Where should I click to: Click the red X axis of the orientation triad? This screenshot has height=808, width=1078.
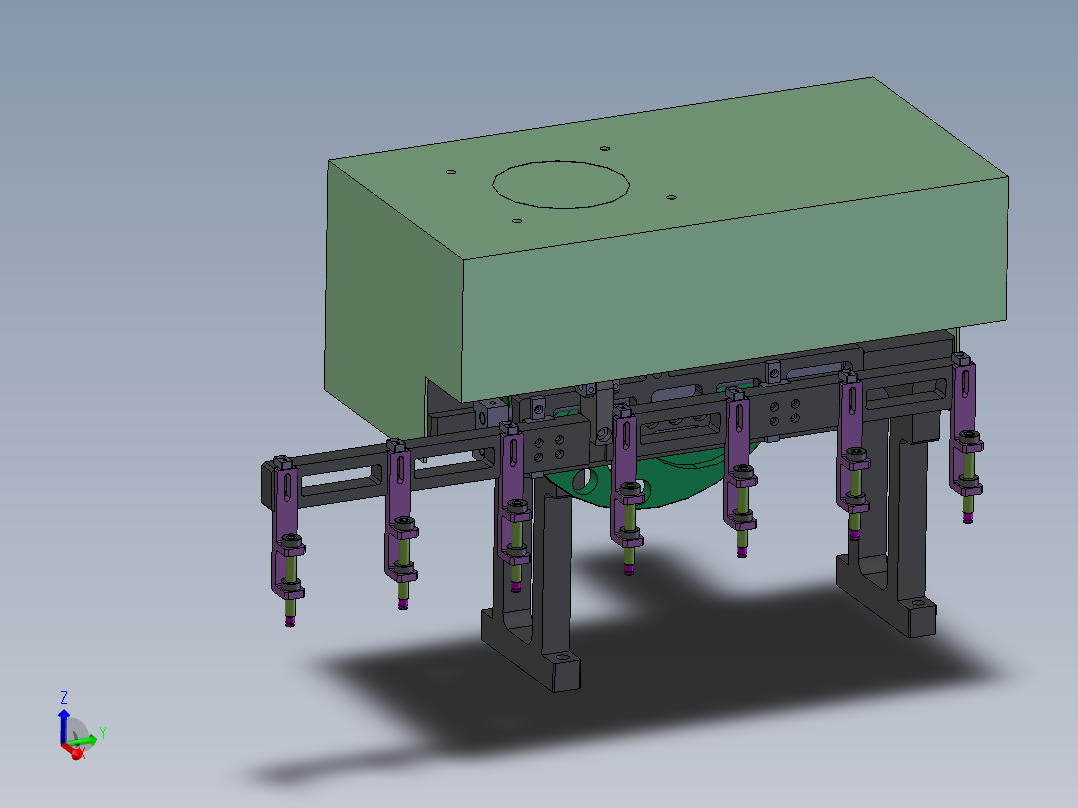coord(74,752)
